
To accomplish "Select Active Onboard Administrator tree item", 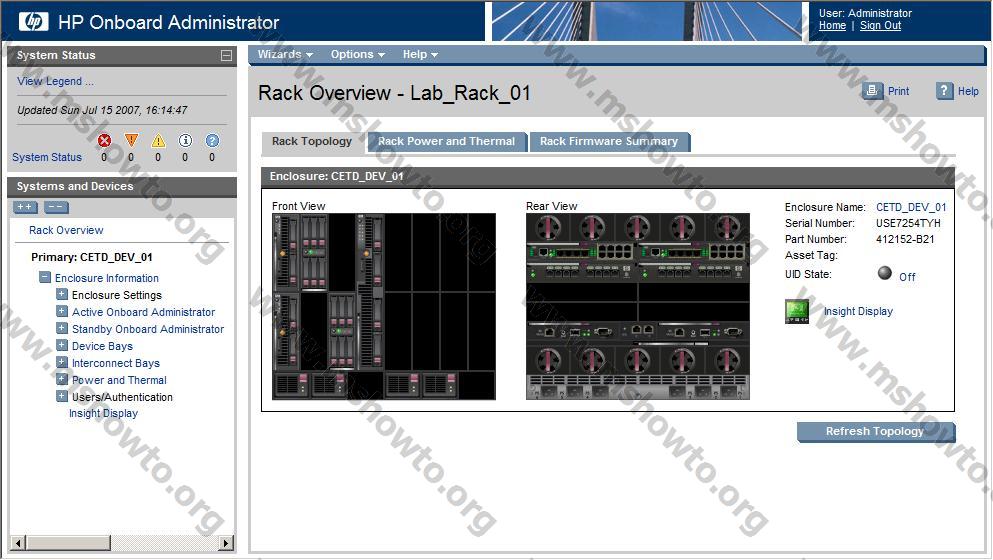I will 143,312.
